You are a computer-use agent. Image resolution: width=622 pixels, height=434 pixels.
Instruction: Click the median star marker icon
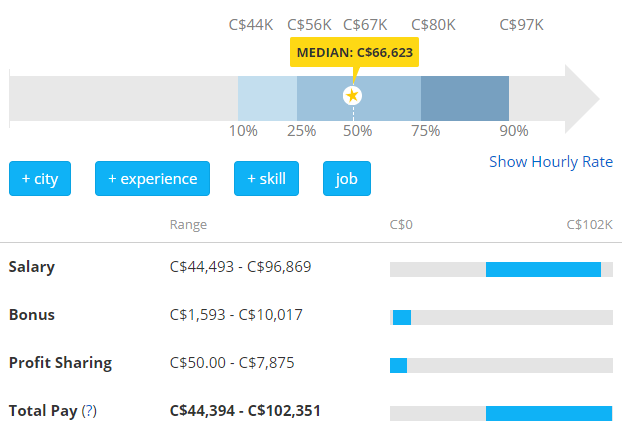click(x=352, y=95)
